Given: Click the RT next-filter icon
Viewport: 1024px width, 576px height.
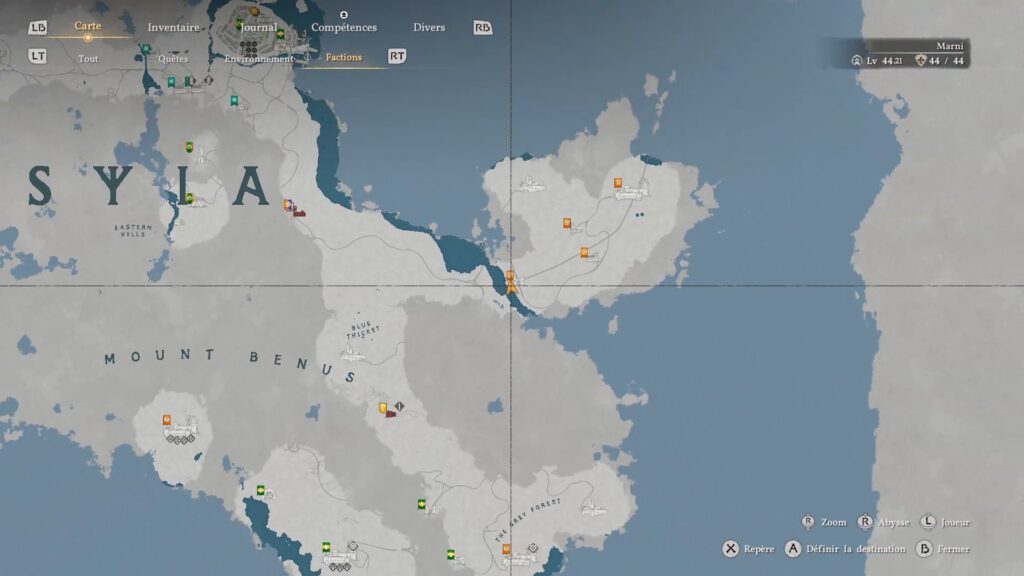Looking at the screenshot, I should tap(397, 57).
